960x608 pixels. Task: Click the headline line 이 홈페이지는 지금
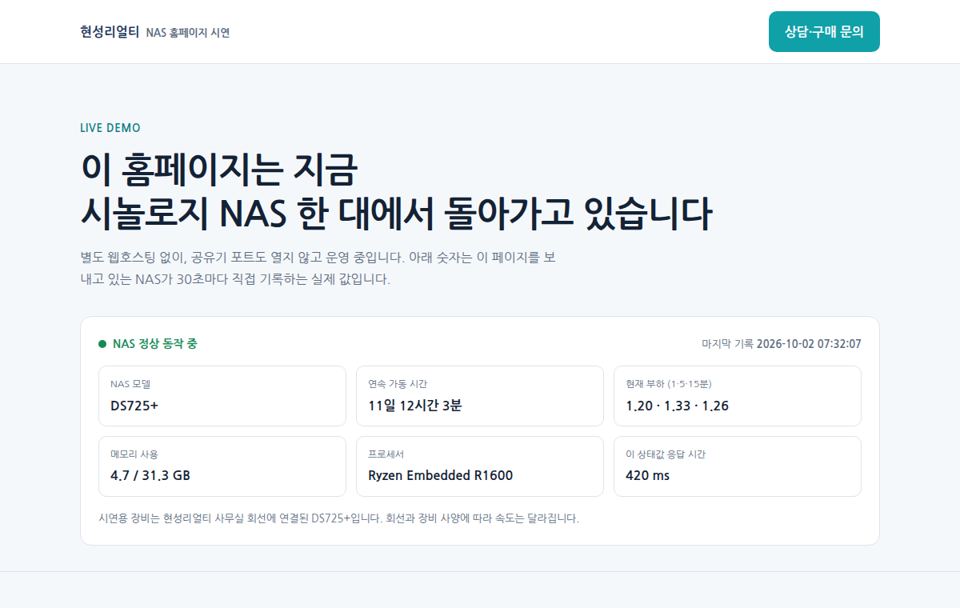click(219, 170)
